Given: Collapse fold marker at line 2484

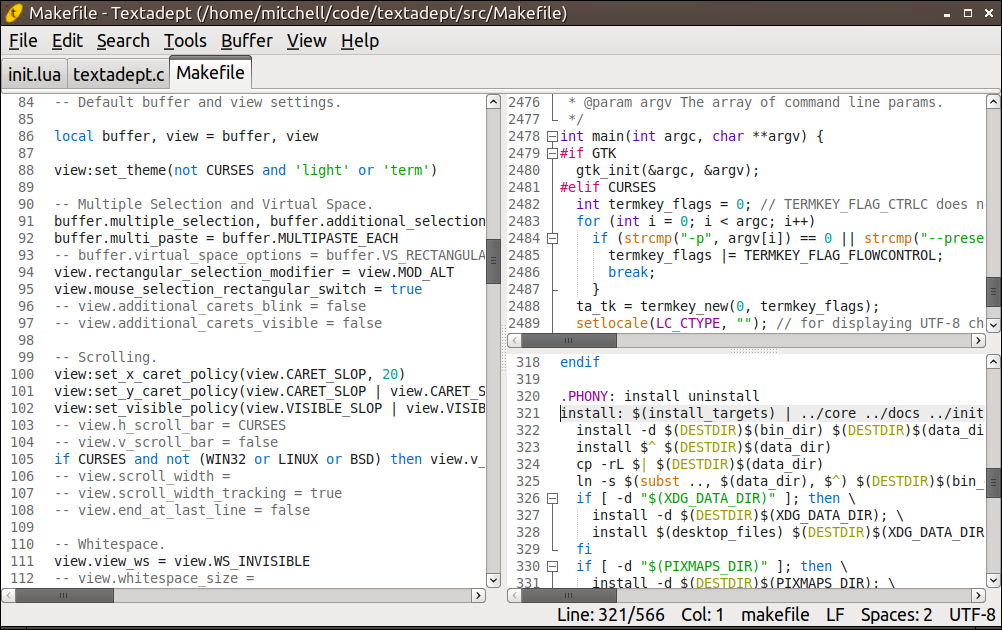Looking at the screenshot, I should click(552, 238).
